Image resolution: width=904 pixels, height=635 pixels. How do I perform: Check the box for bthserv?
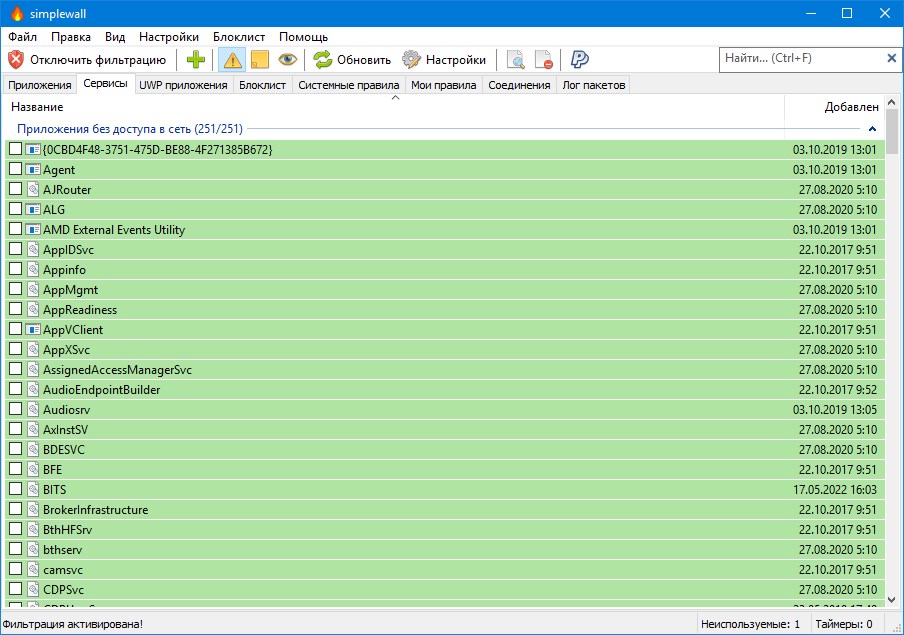coord(16,548)
